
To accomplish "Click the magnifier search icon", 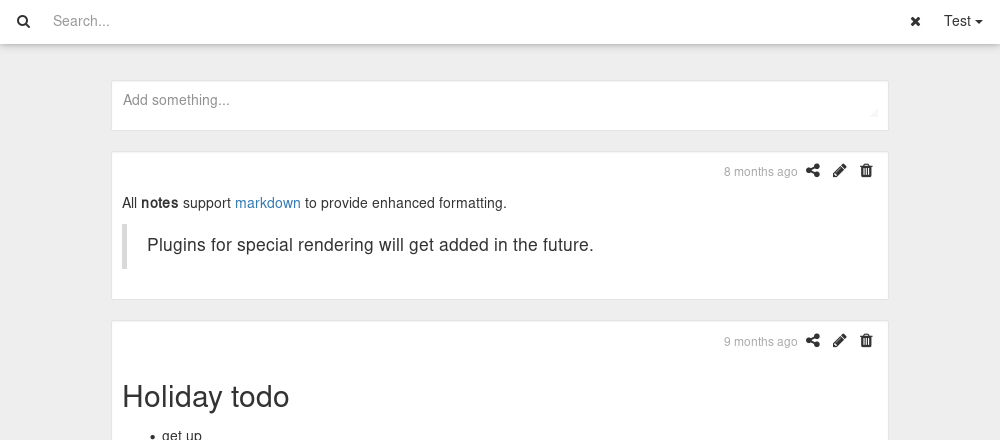I will click(24, 22).
